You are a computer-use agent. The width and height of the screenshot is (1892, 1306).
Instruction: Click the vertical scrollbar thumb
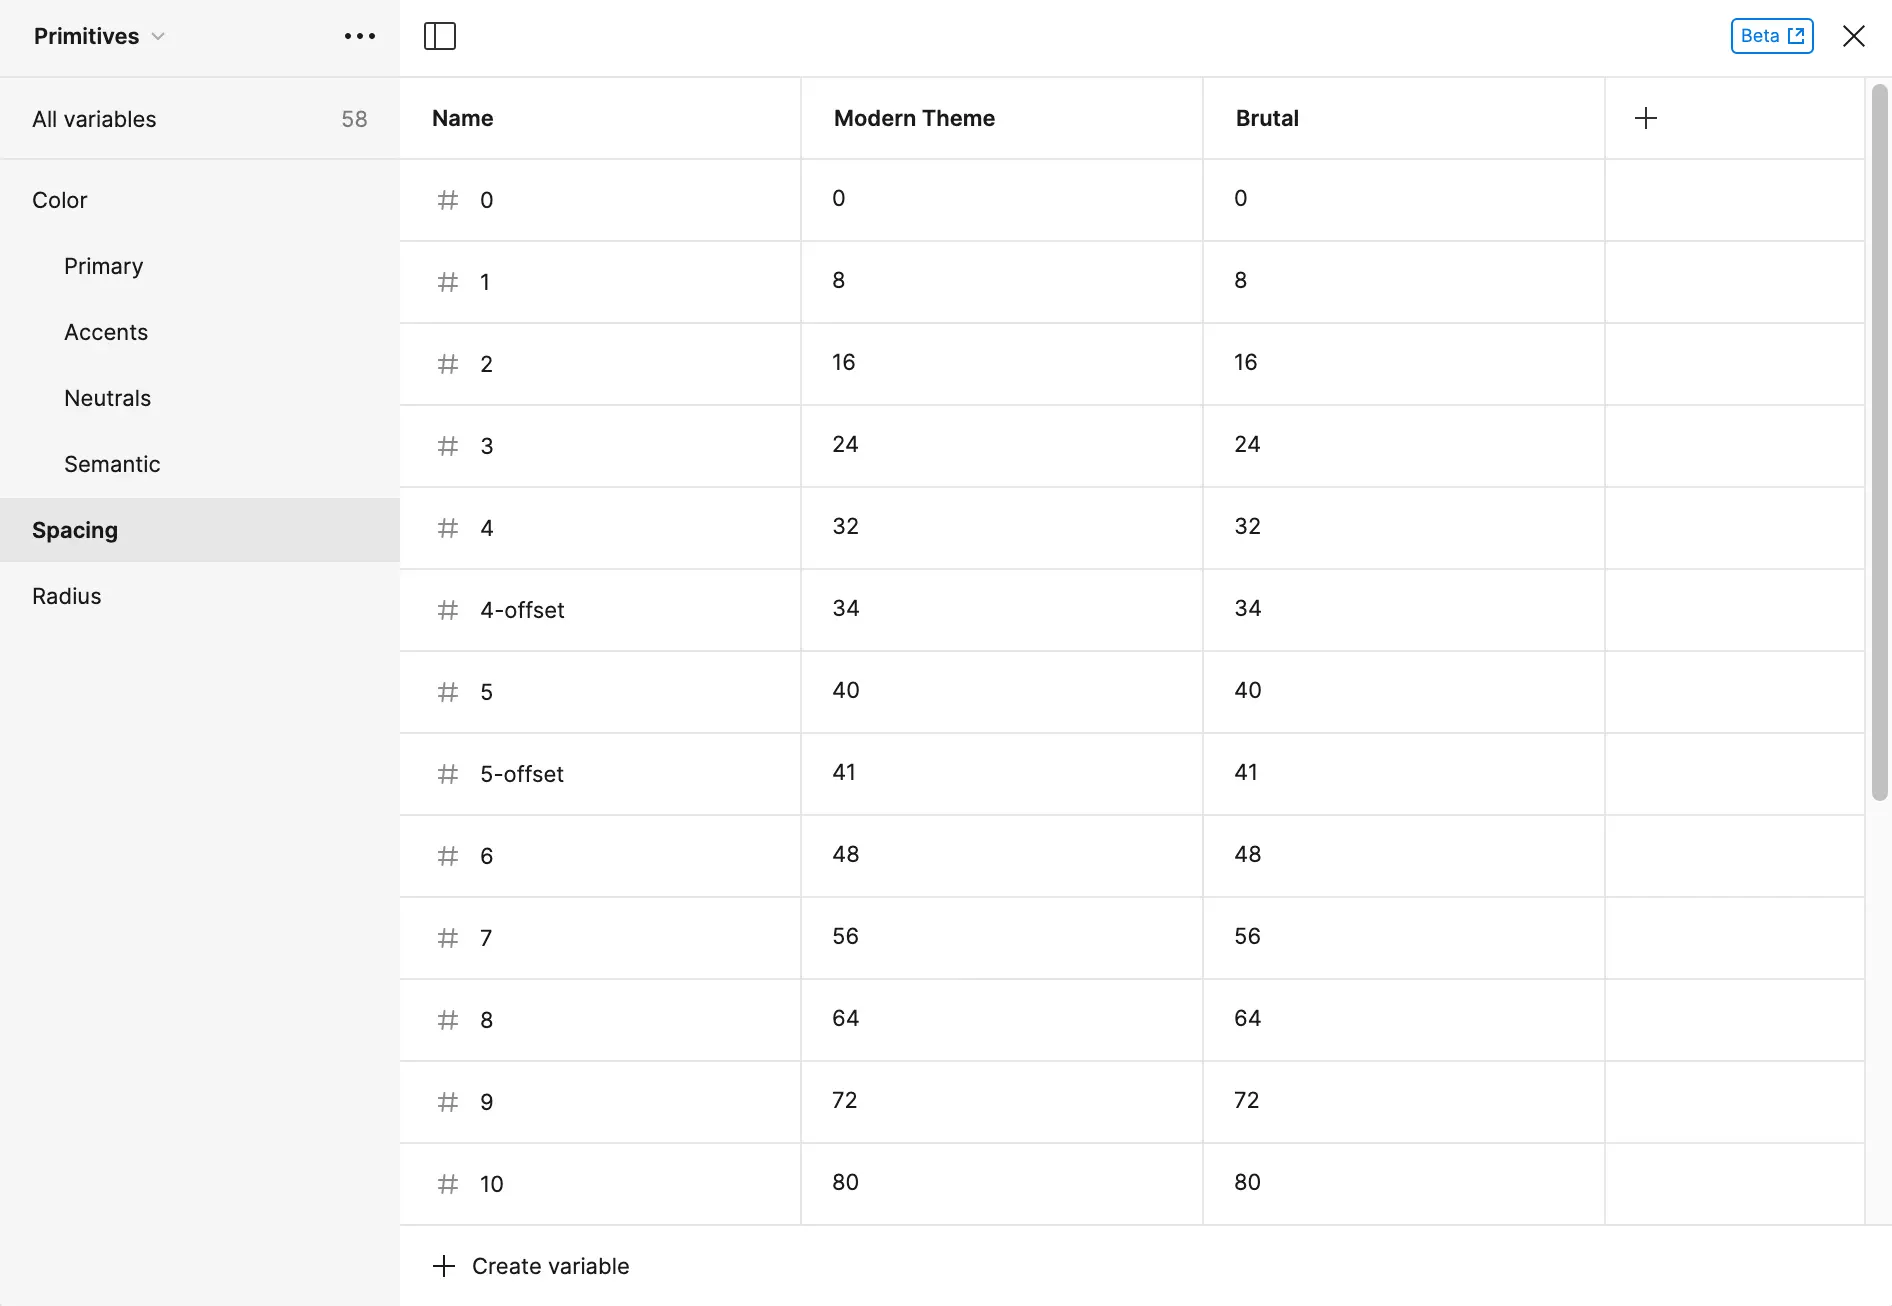[x=1880, y=442]
